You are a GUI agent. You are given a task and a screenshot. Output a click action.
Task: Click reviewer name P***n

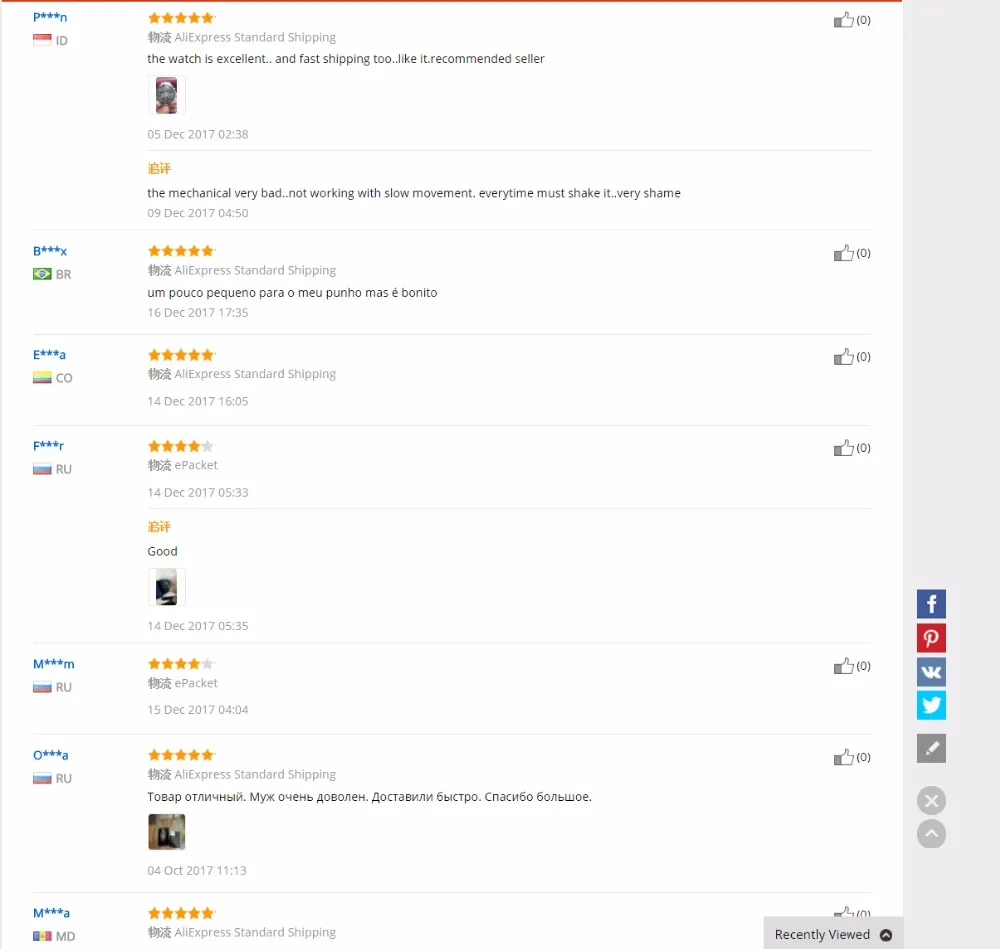[50, 17]
